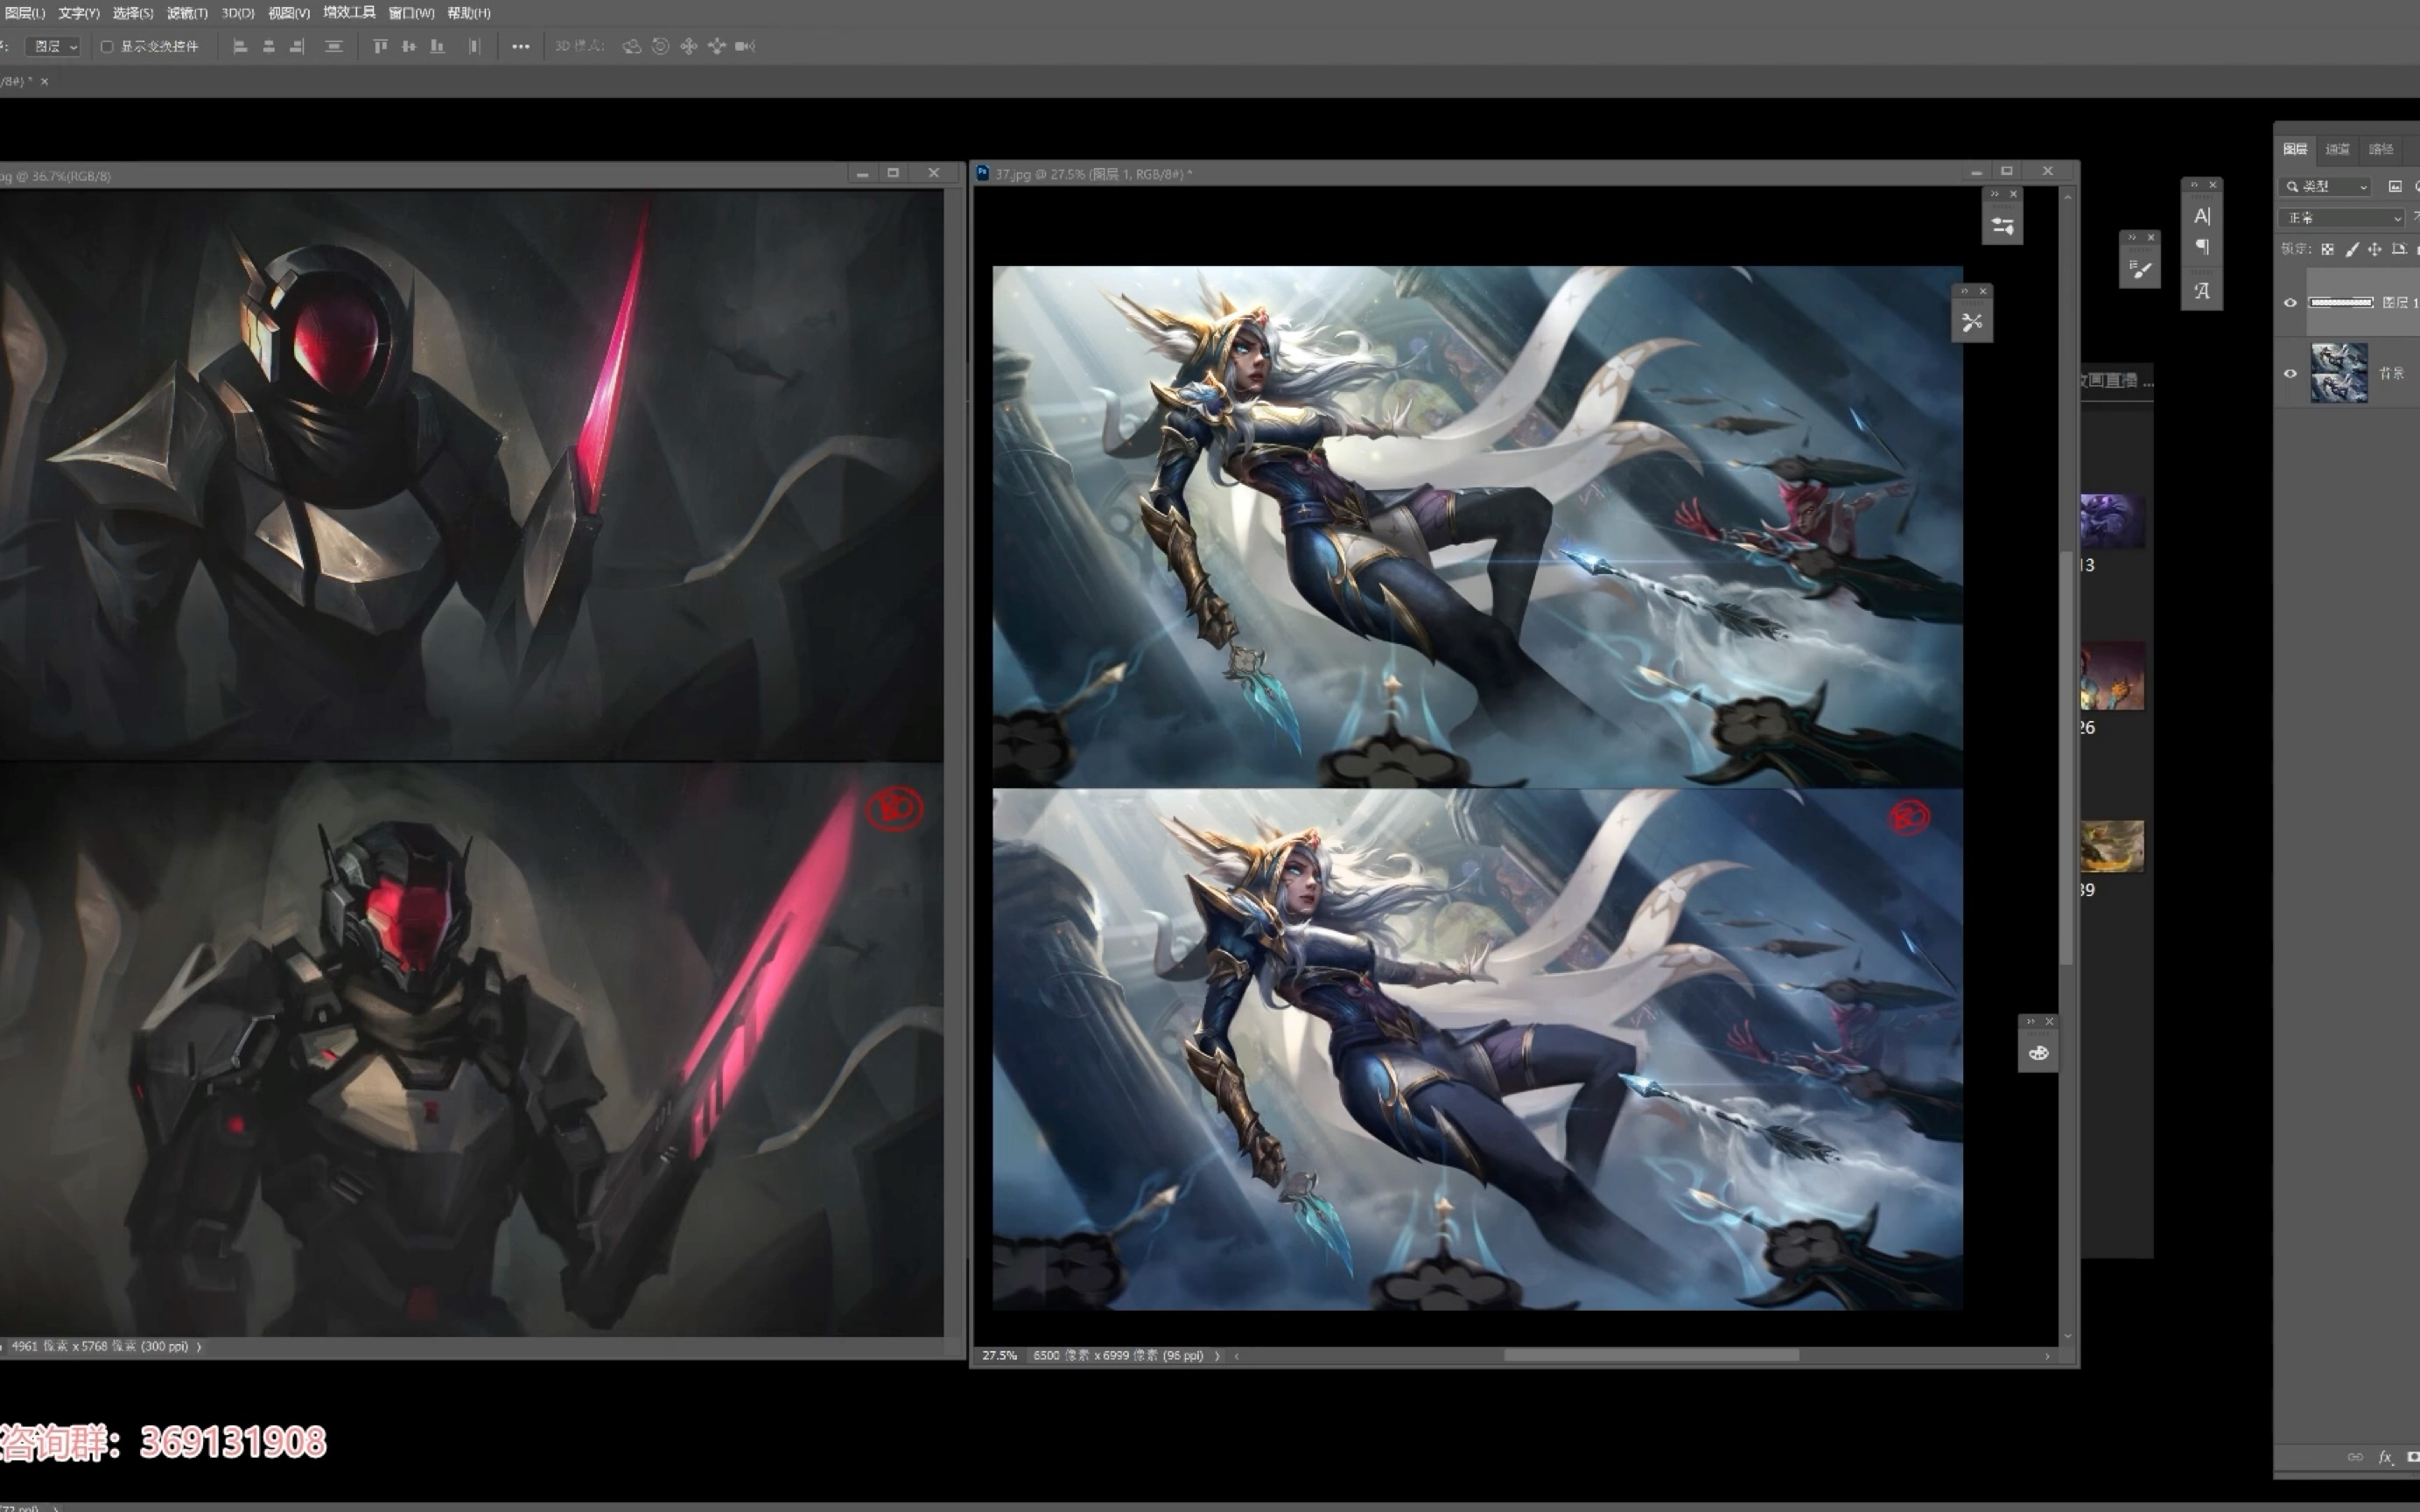Expand the brushes floating panel chevrons
The width and height of the screenshot is (2420, 1512).
(2132, 237)
